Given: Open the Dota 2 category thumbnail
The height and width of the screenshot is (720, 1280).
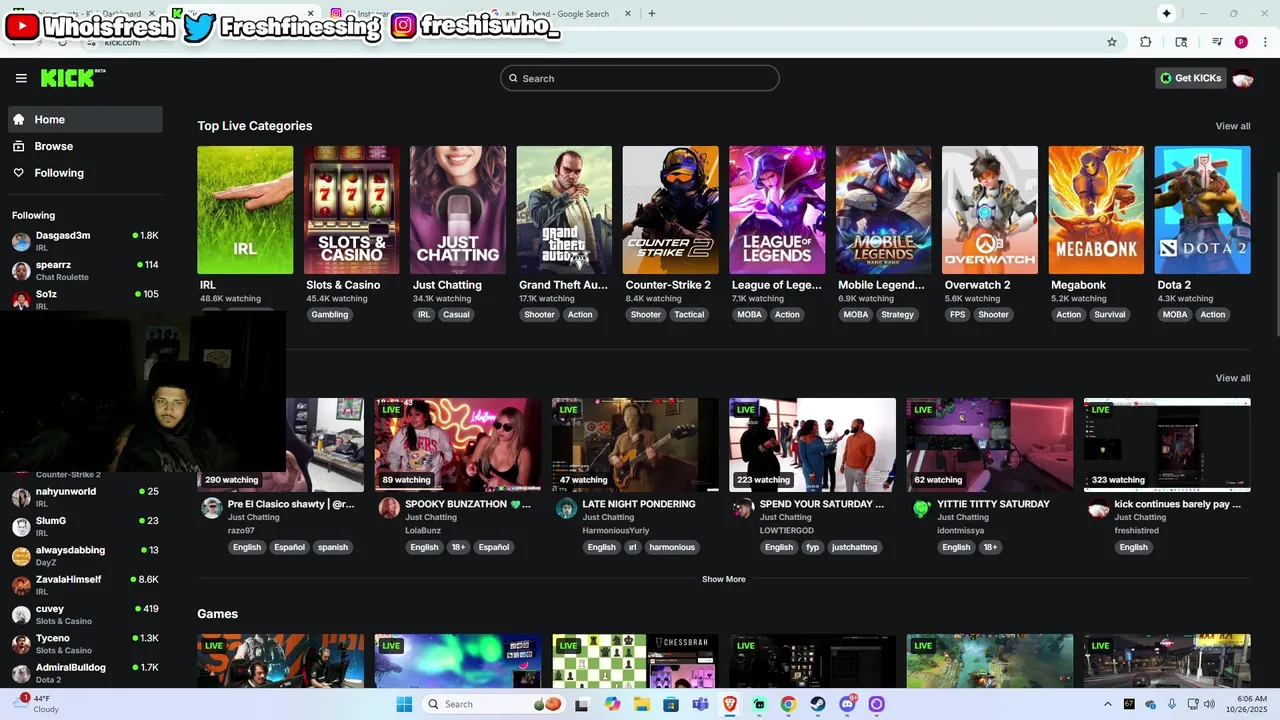Looking at the screenshot, I should [1202, 210].
